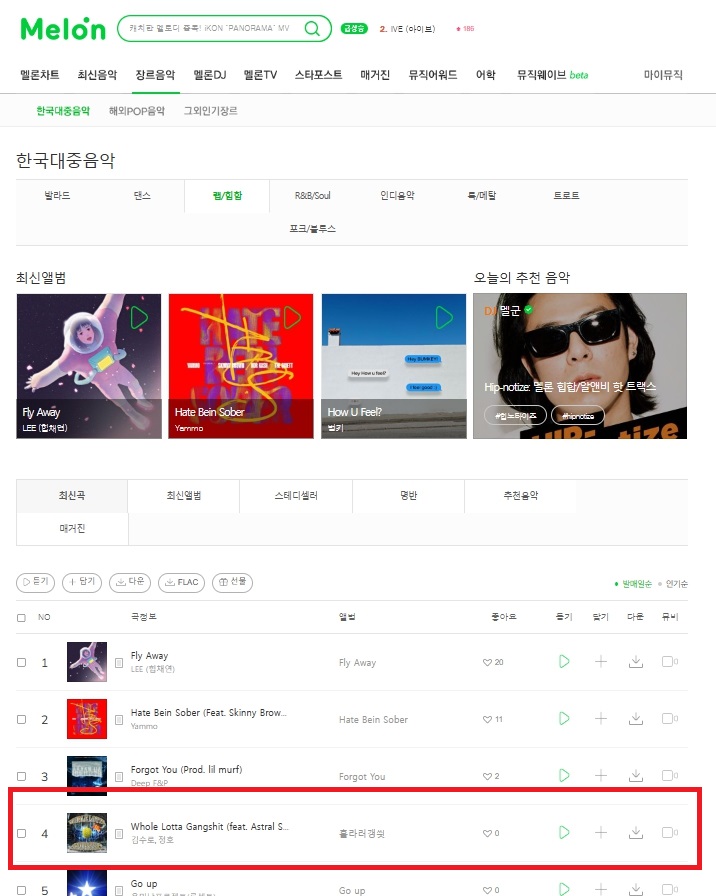The image size is (716, 896).
Task: Switch to the R&B/Soul genre tab
Action: [x=313, y=195]
